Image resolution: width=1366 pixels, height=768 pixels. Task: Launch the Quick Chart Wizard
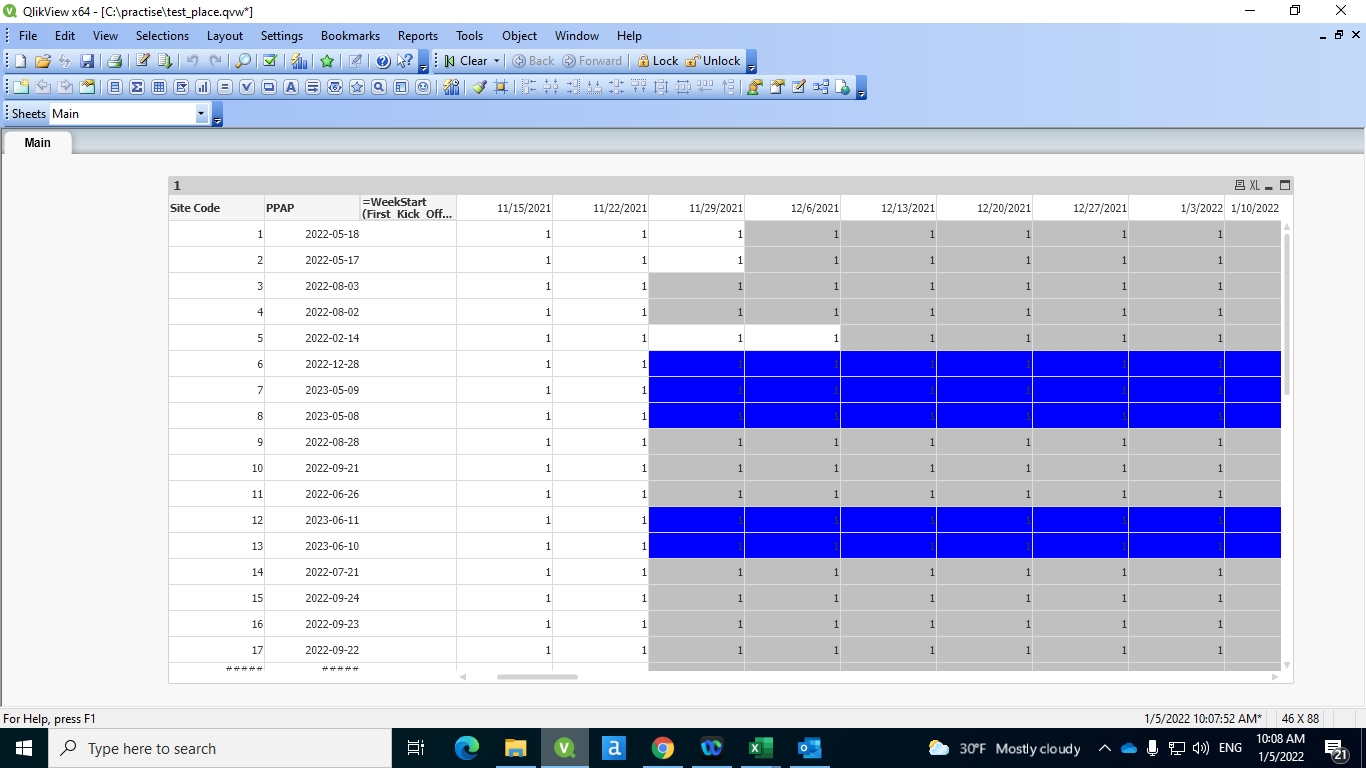(299, 60)
